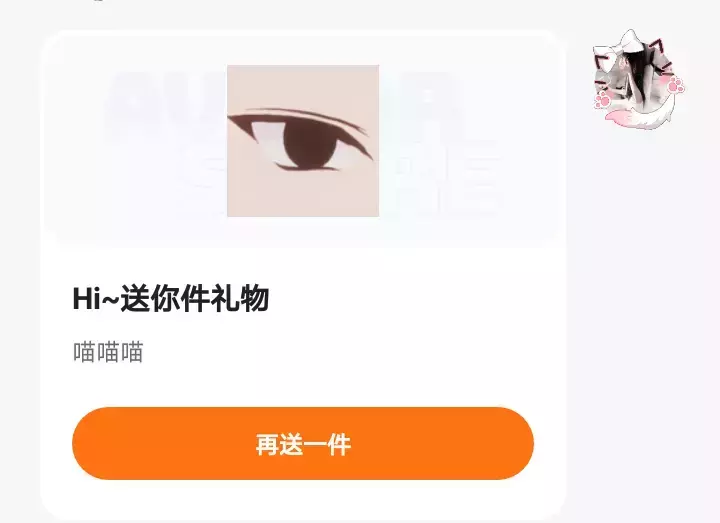Tap the Hi~ greeting at title start
Image resolution: width=720 pixels, height=523 pixels.
(96, 298)
